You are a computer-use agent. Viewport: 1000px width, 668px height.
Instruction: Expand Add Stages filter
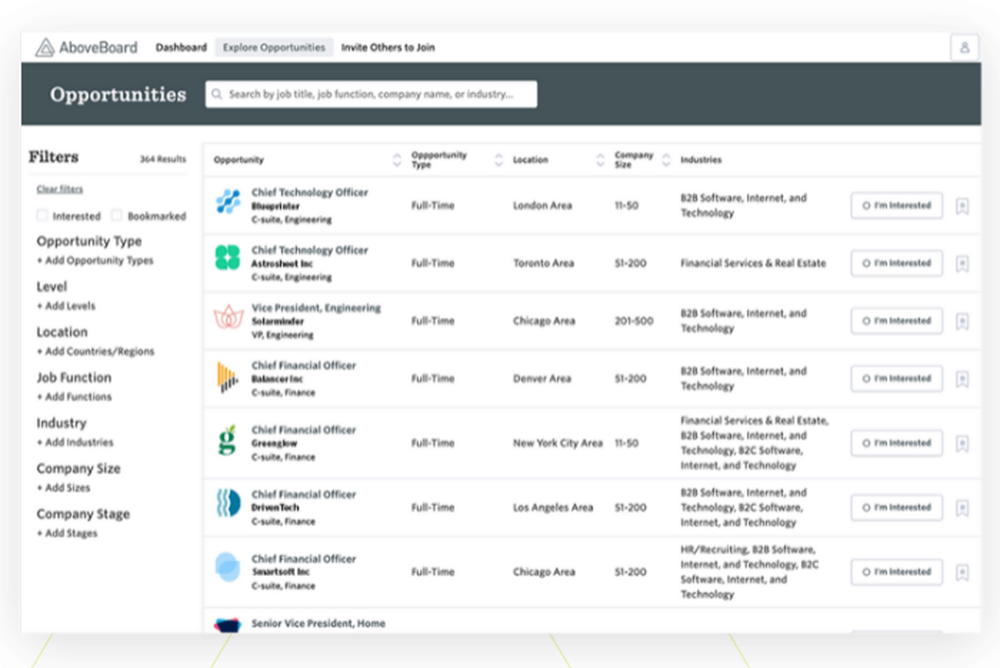pos(67,533)
